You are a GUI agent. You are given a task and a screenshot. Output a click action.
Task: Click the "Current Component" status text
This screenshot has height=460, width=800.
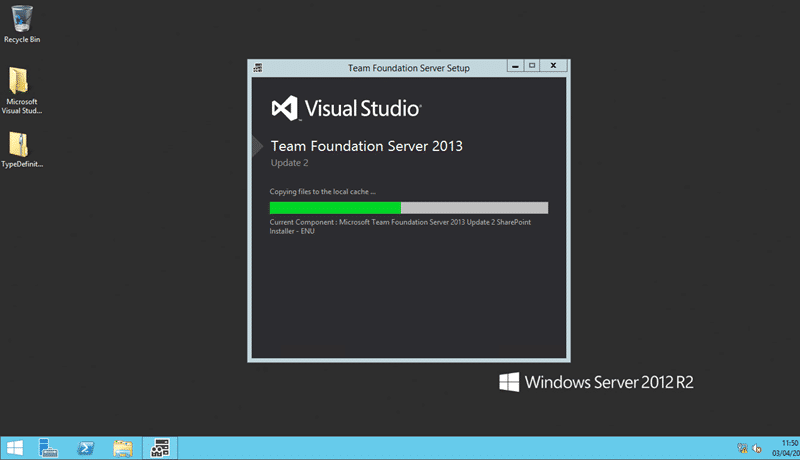point(401,226)
